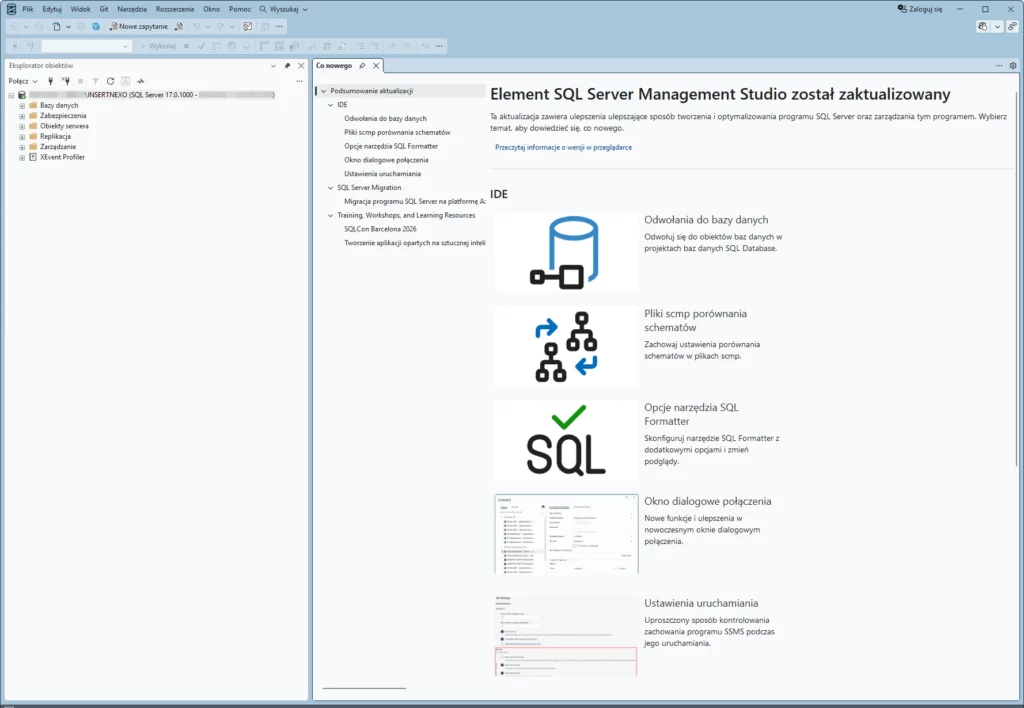Click the connection dialog screenshot thumbnail
Screen dimensions: 1024x708
point(566,534)
